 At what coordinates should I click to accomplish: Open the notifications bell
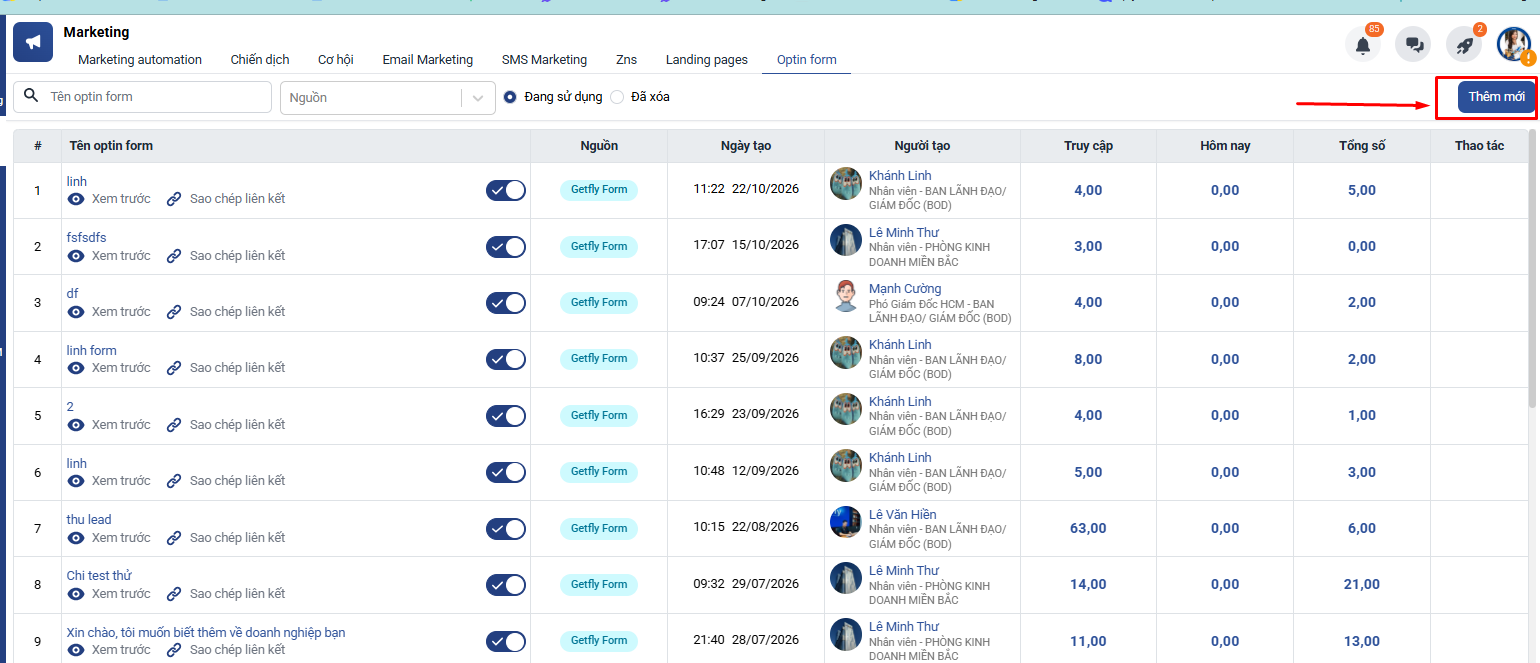point(1362,44)
